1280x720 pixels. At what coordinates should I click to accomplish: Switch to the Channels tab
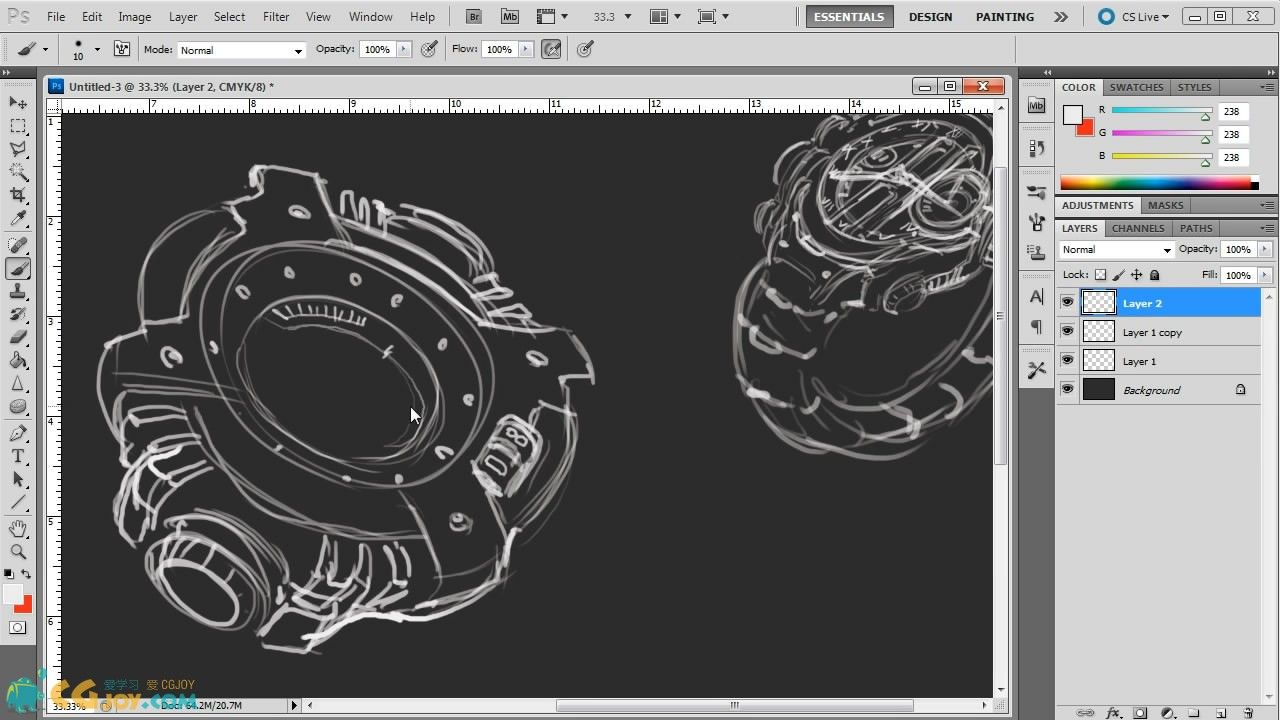(x=1138, y=228)
